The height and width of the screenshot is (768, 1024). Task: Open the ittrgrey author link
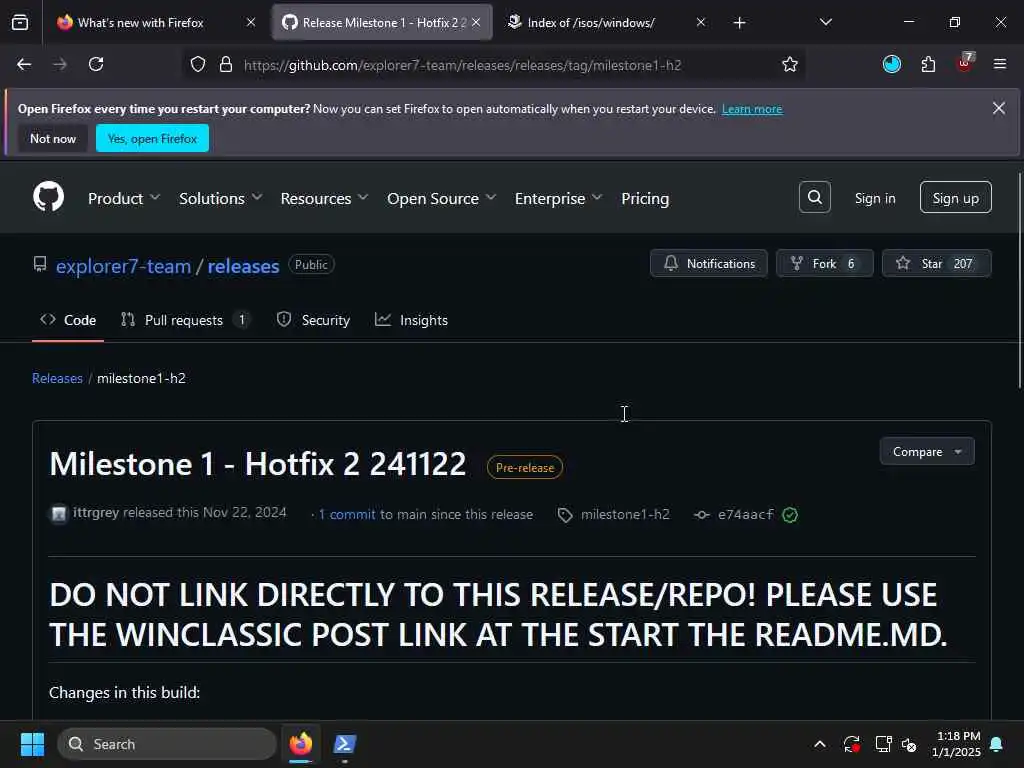coord(95,512)
